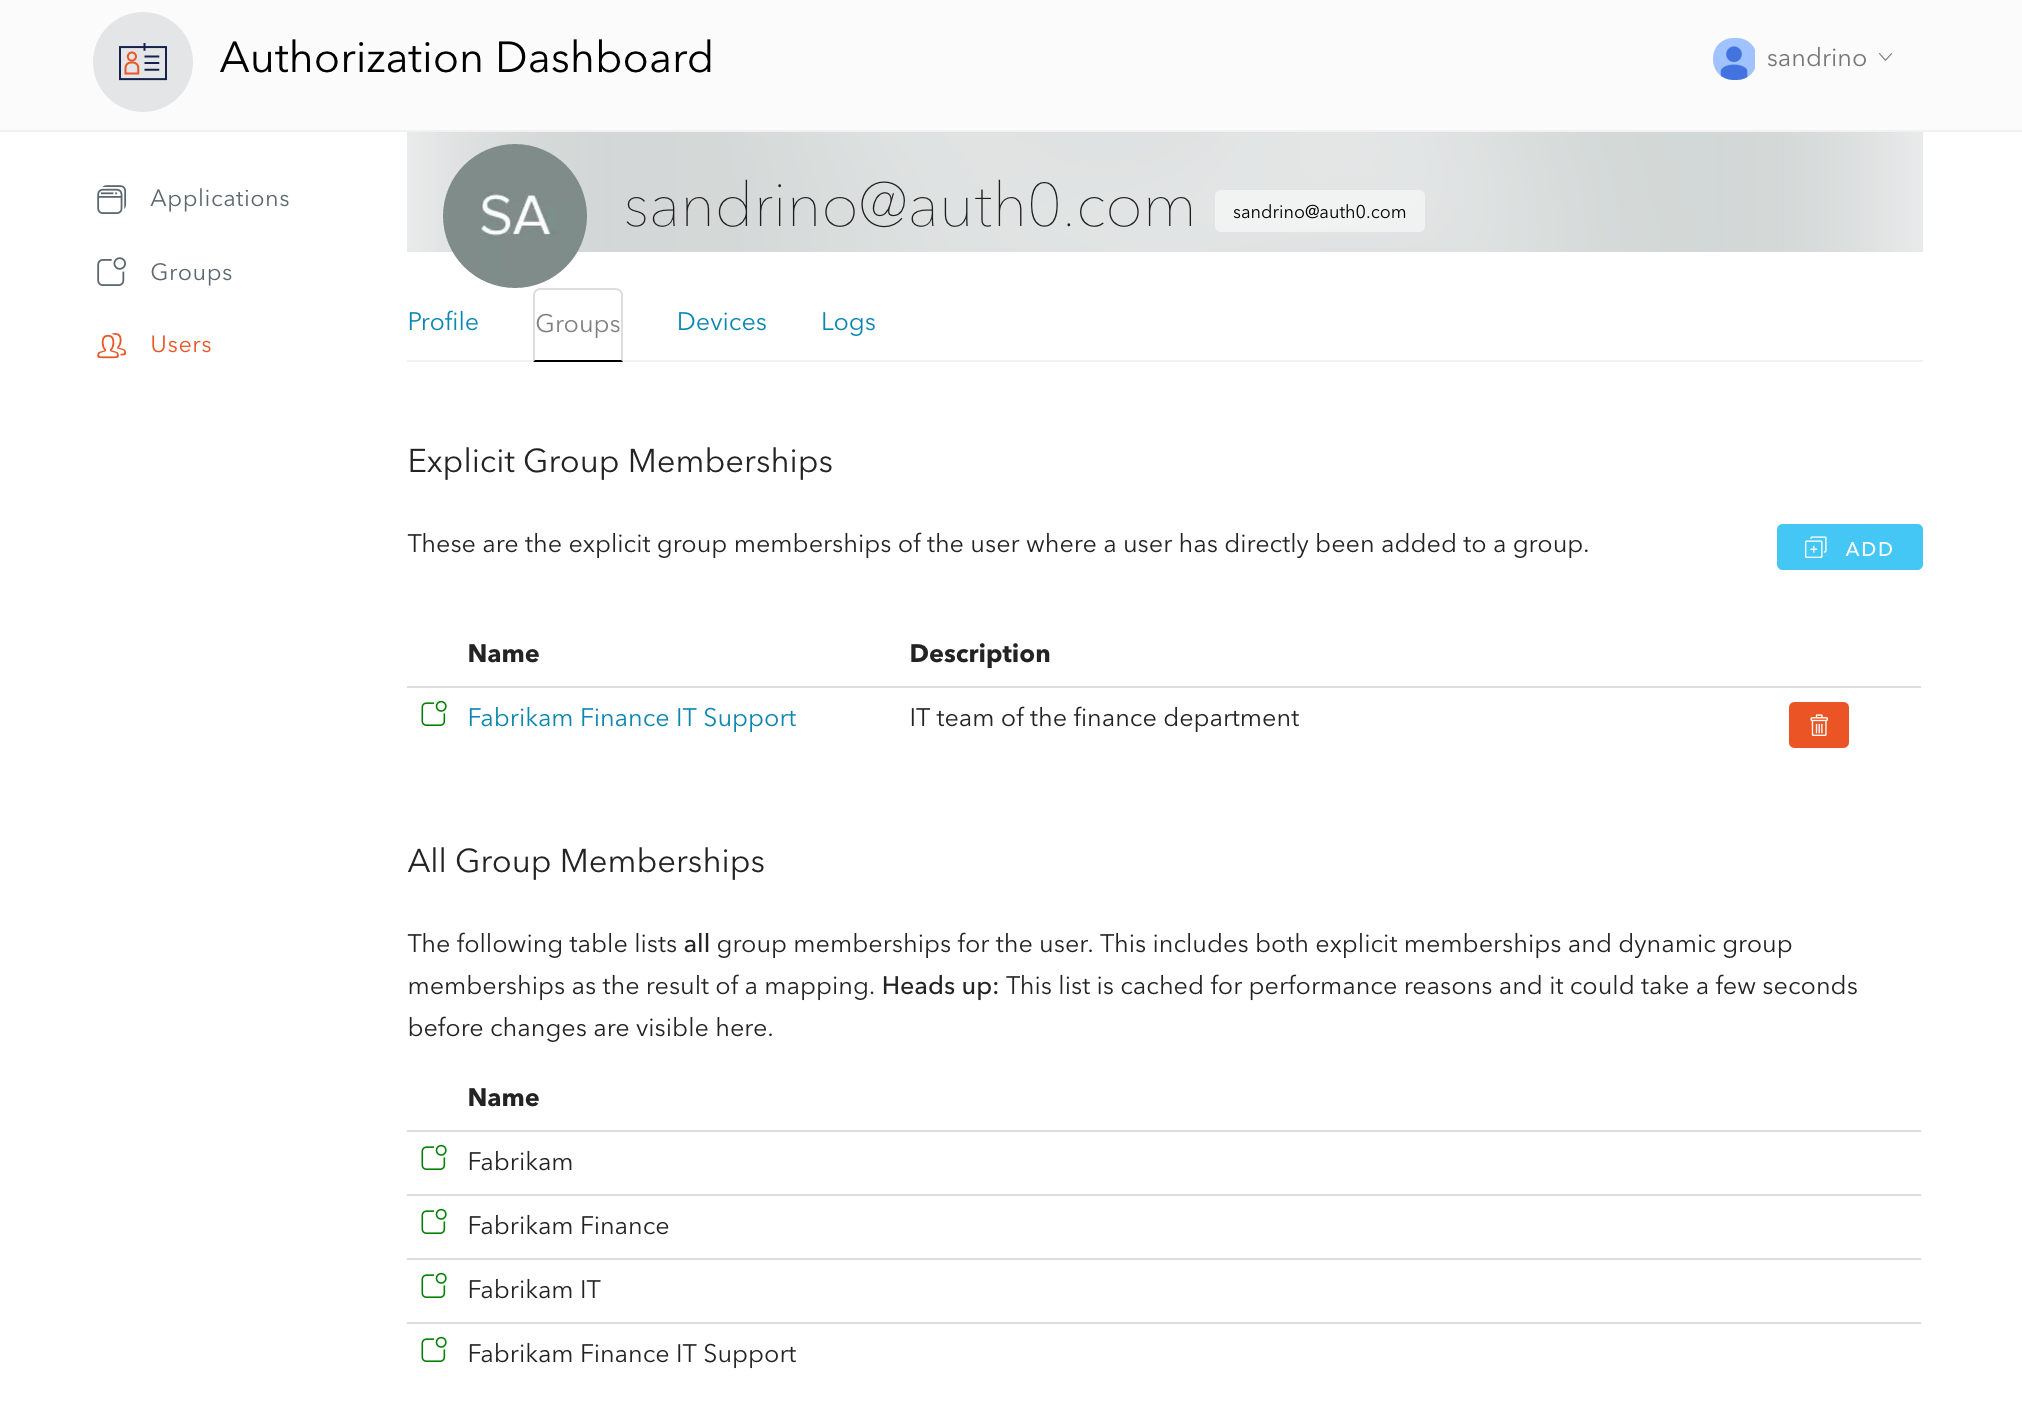2022x1410 pixels.
Task: Expand the sandrino account dropdown chevron
Action: 1886,57
